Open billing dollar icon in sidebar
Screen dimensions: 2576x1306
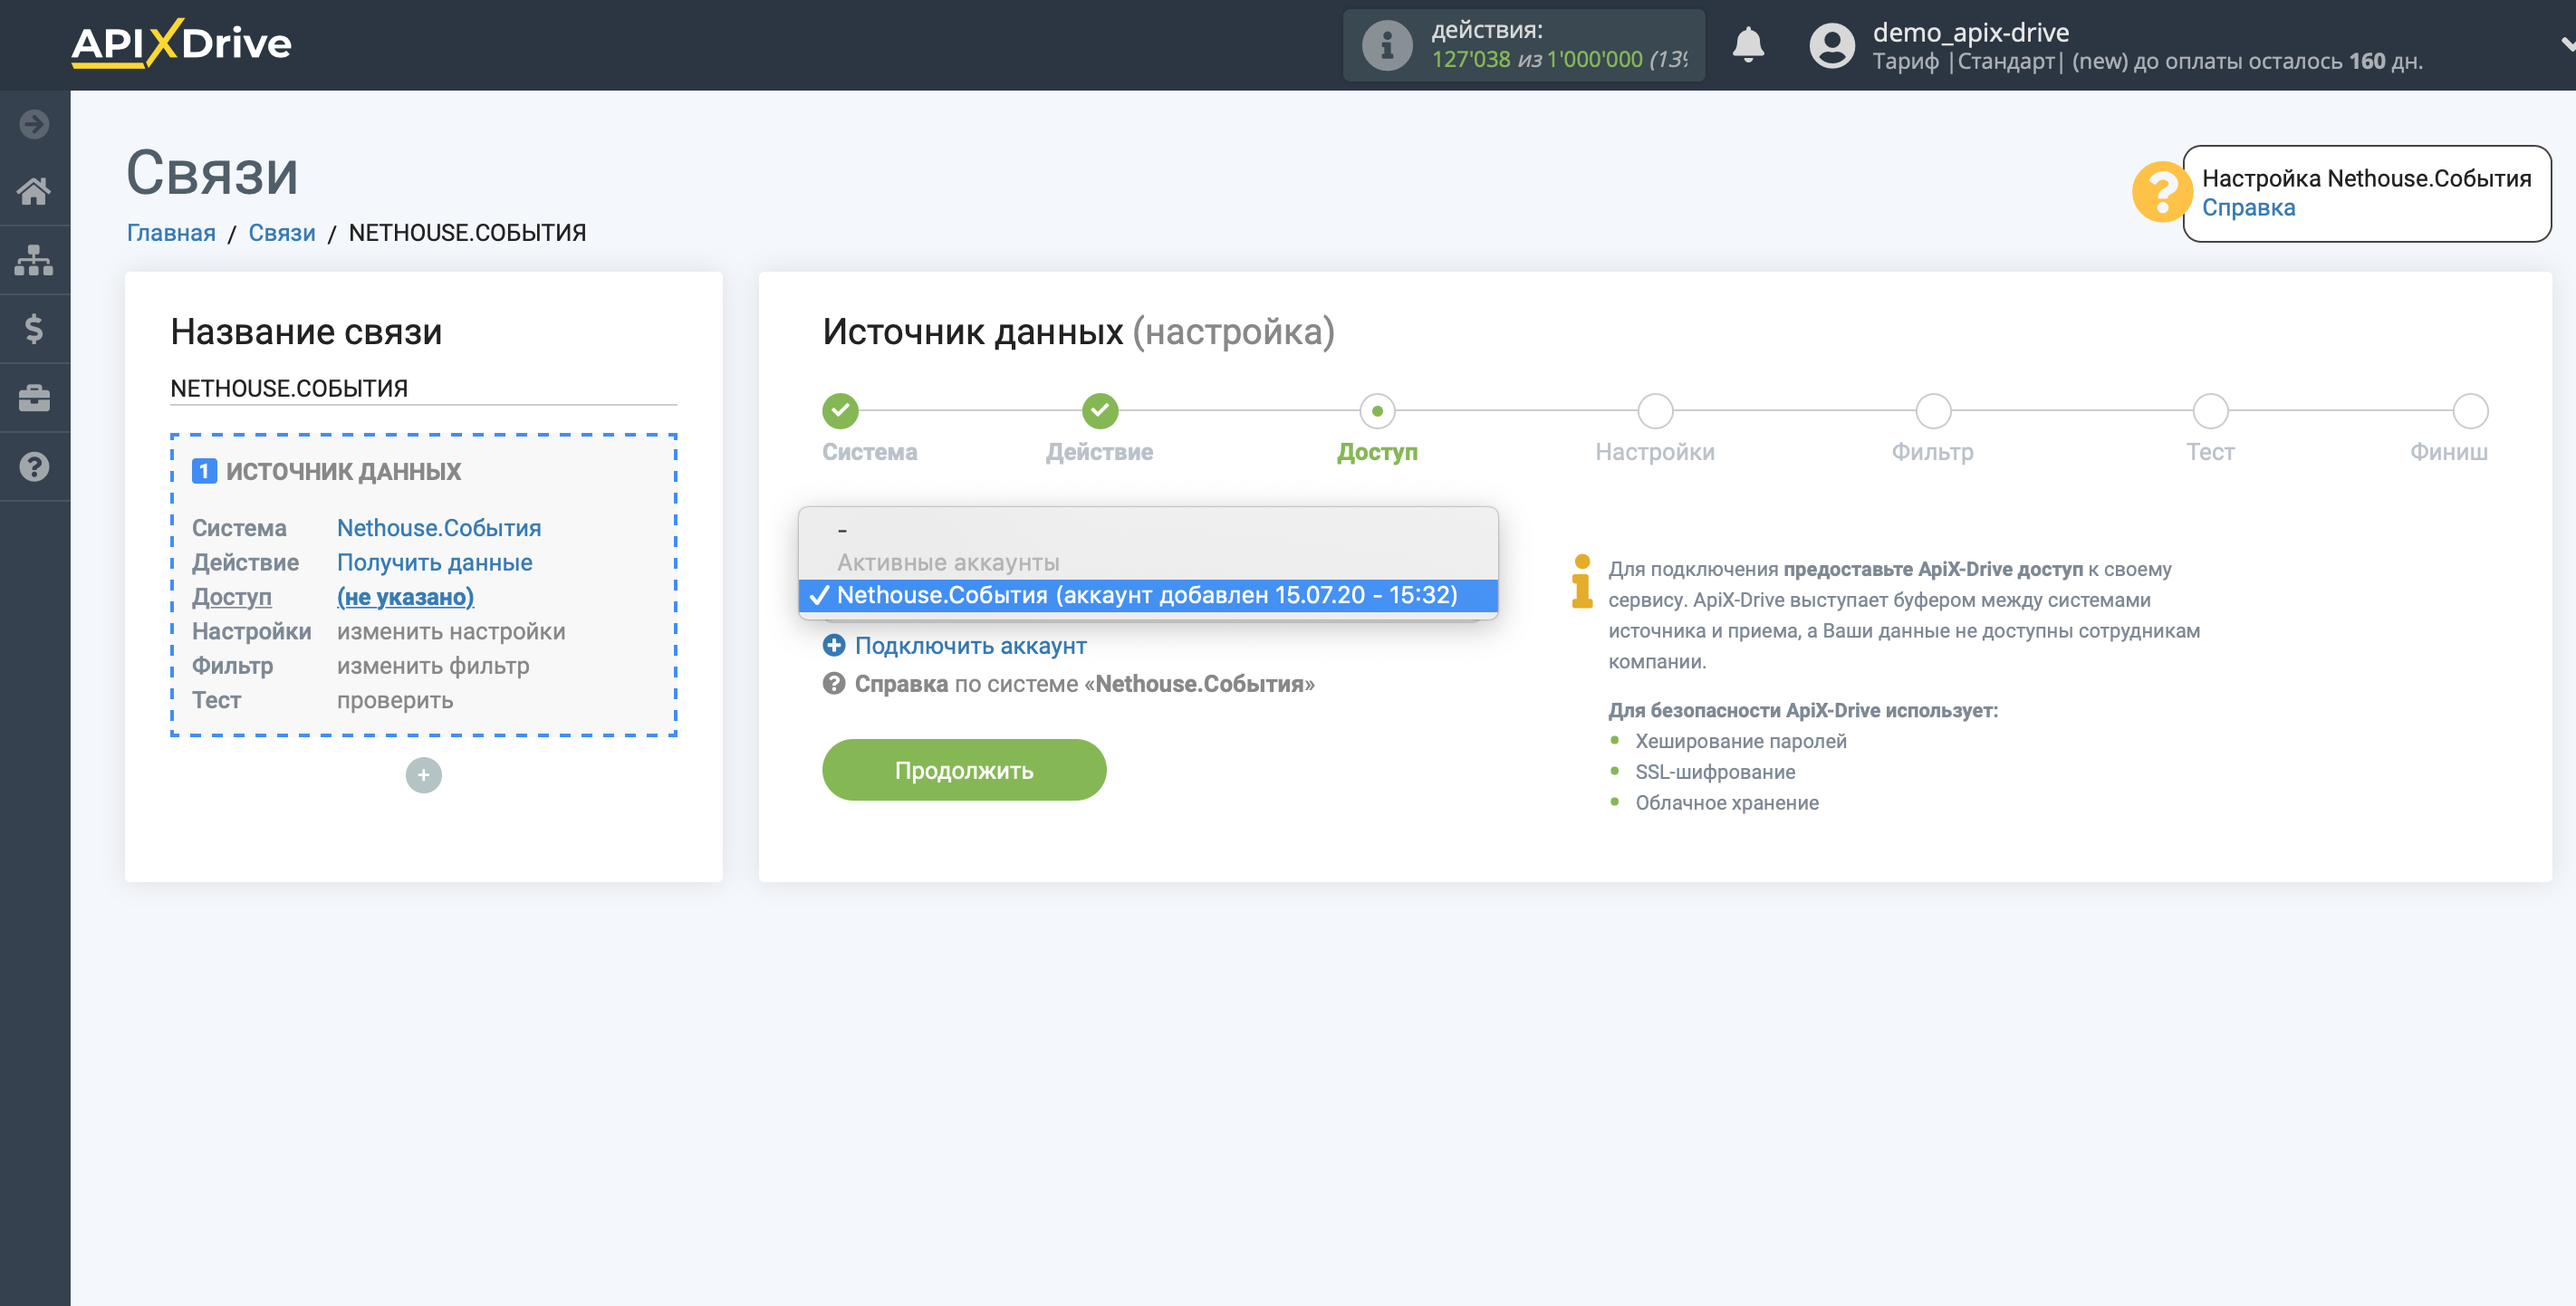(x=34, y=329)
